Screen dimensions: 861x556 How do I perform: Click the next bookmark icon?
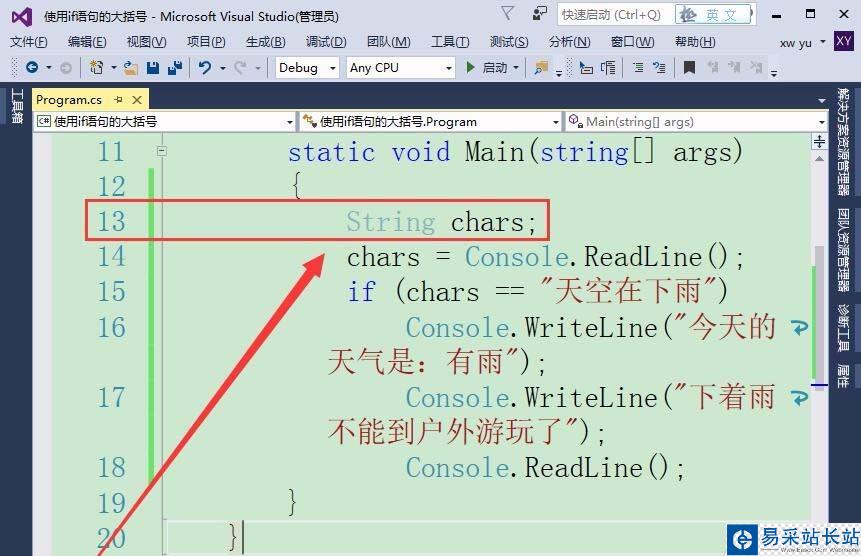pyautogui.click(x=734, y=67)
